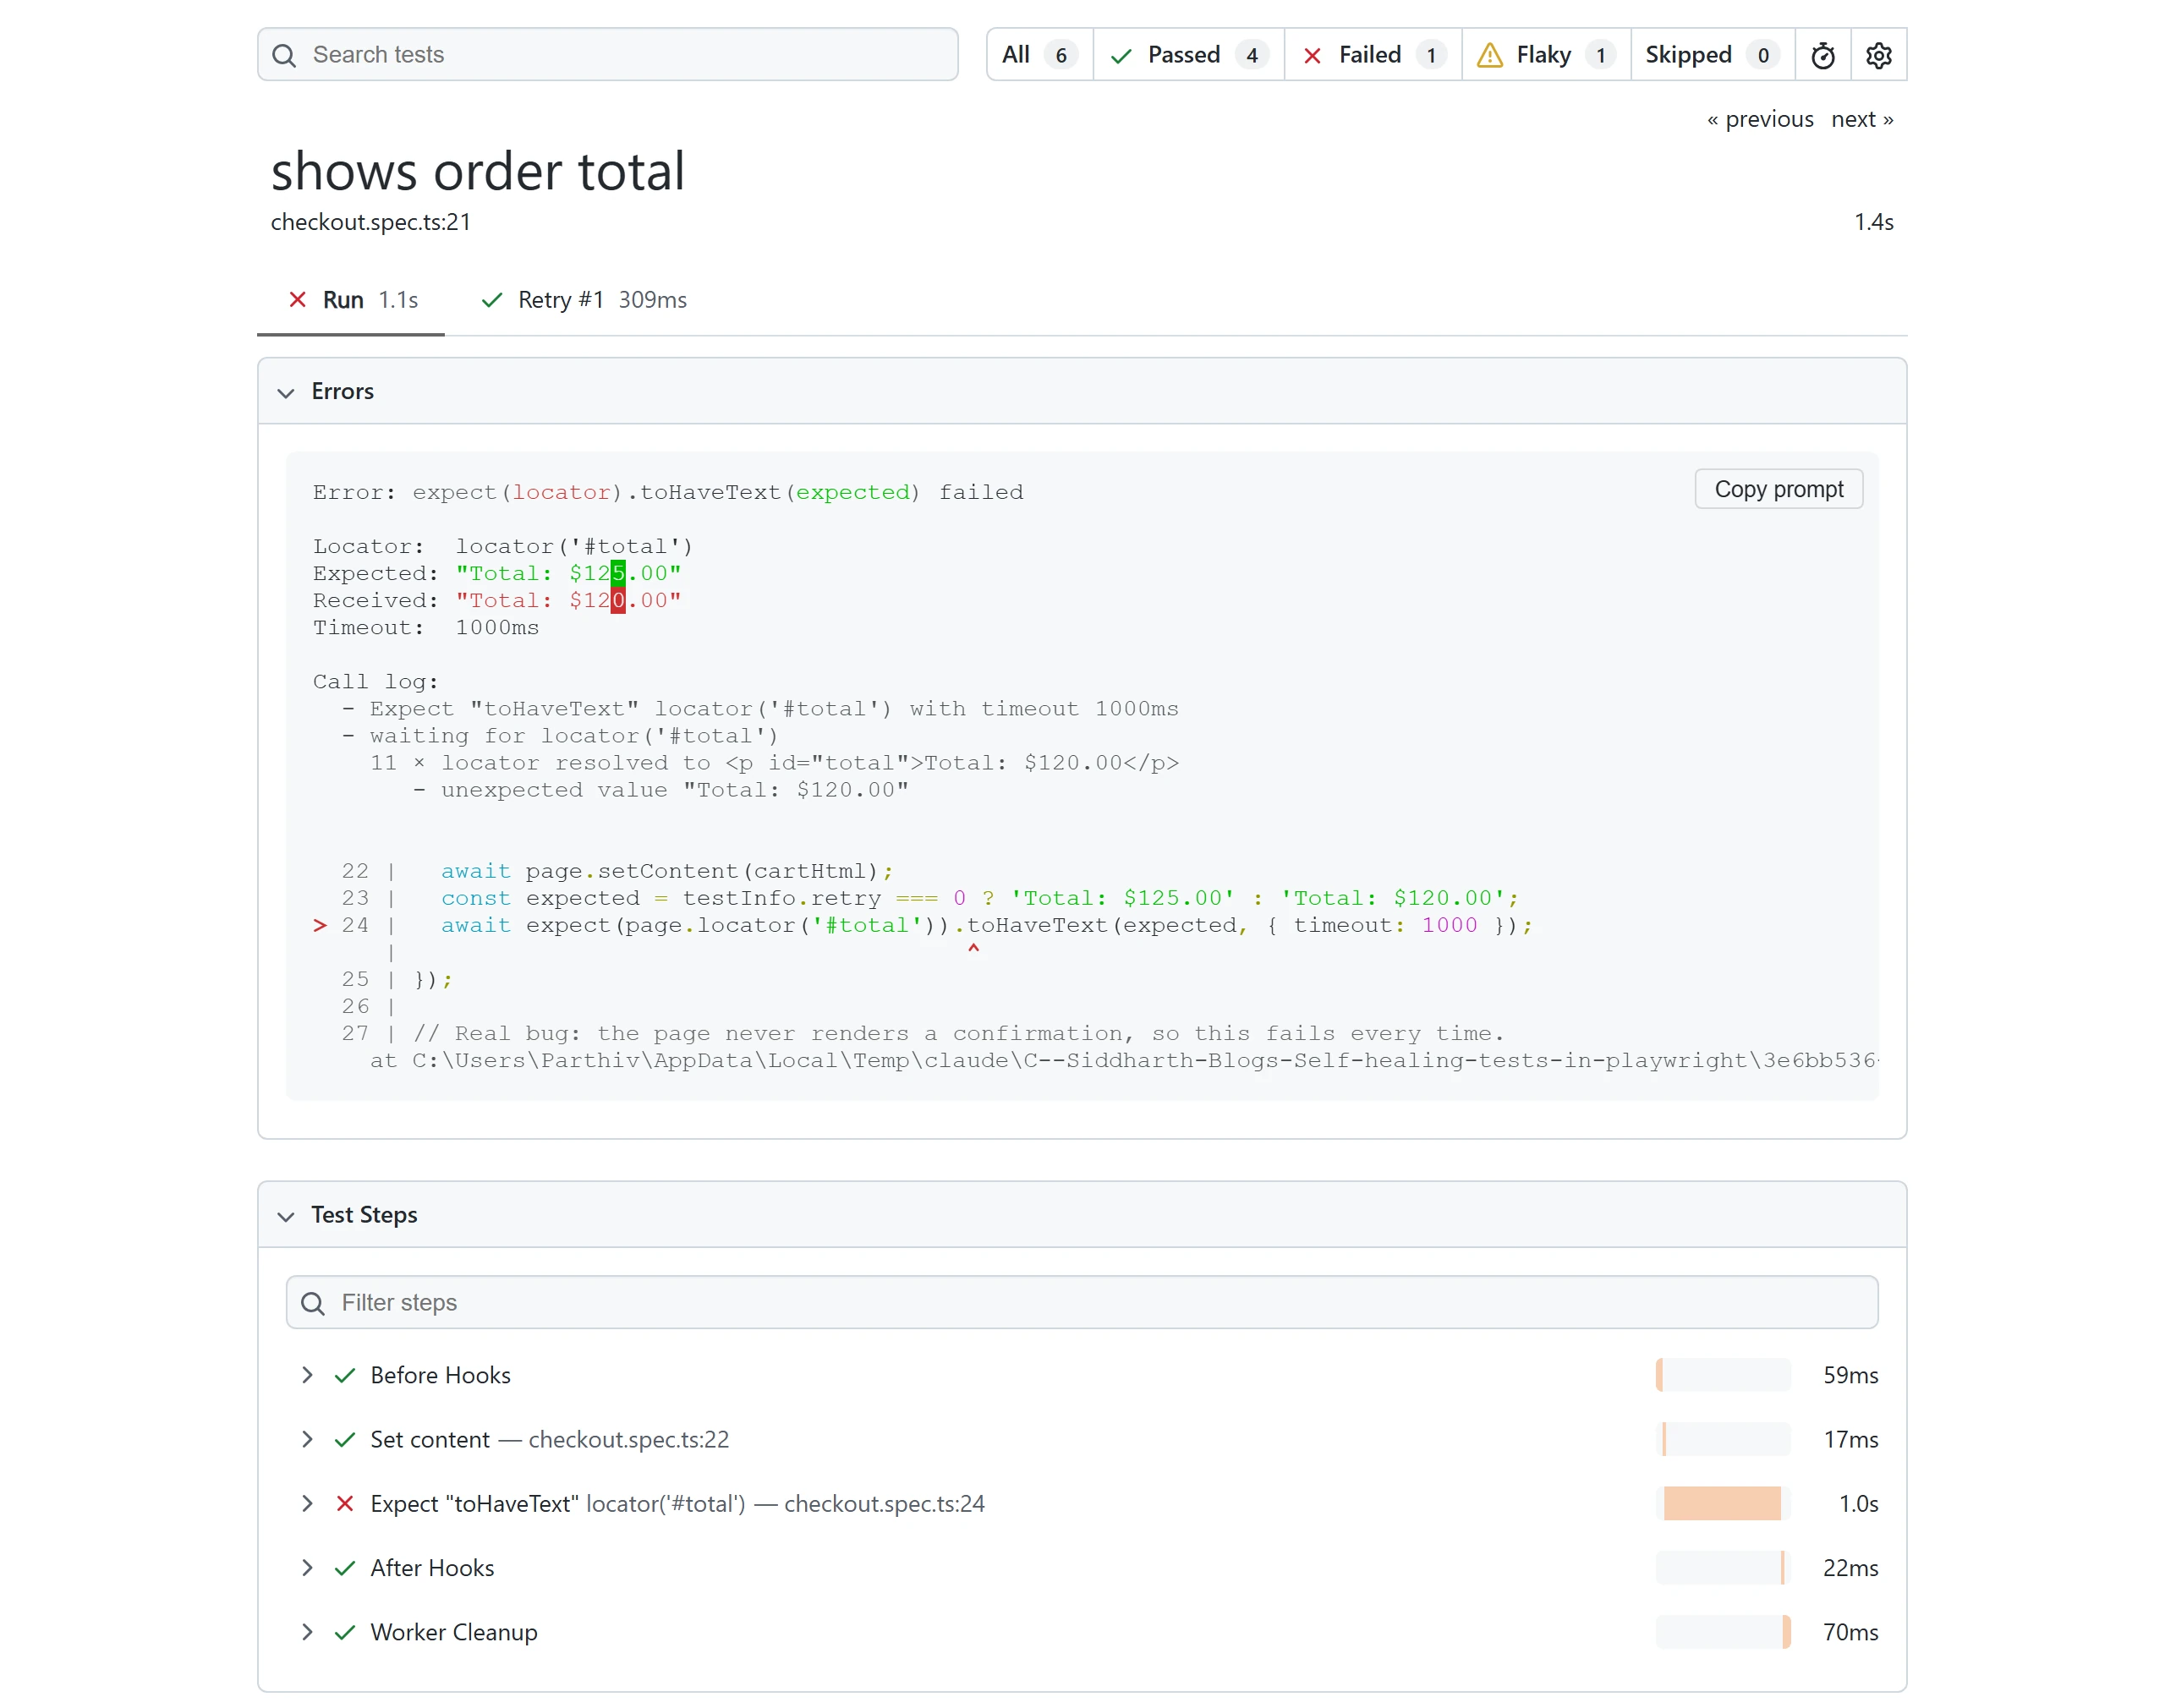Go to the previous test link
This screenshot has width=2165, height=1708.
point(1759,119)
